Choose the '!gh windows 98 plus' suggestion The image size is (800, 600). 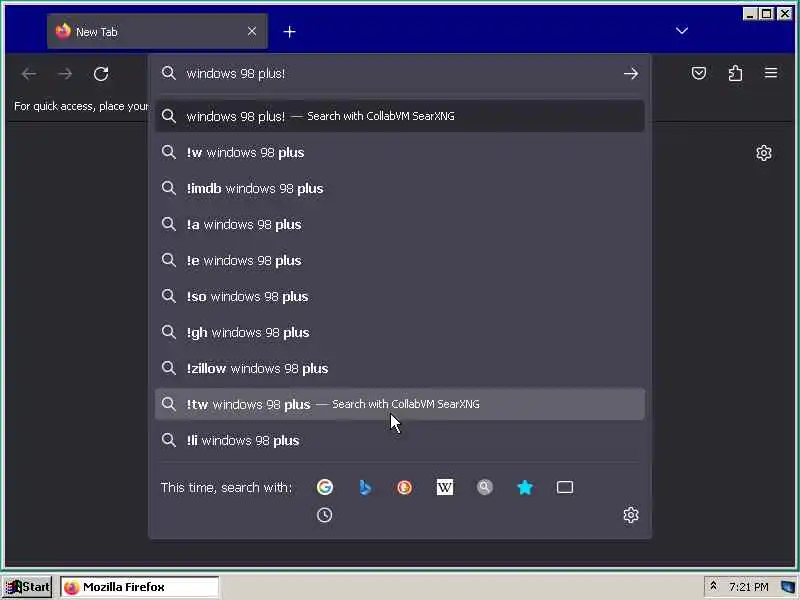pos(399,333)
